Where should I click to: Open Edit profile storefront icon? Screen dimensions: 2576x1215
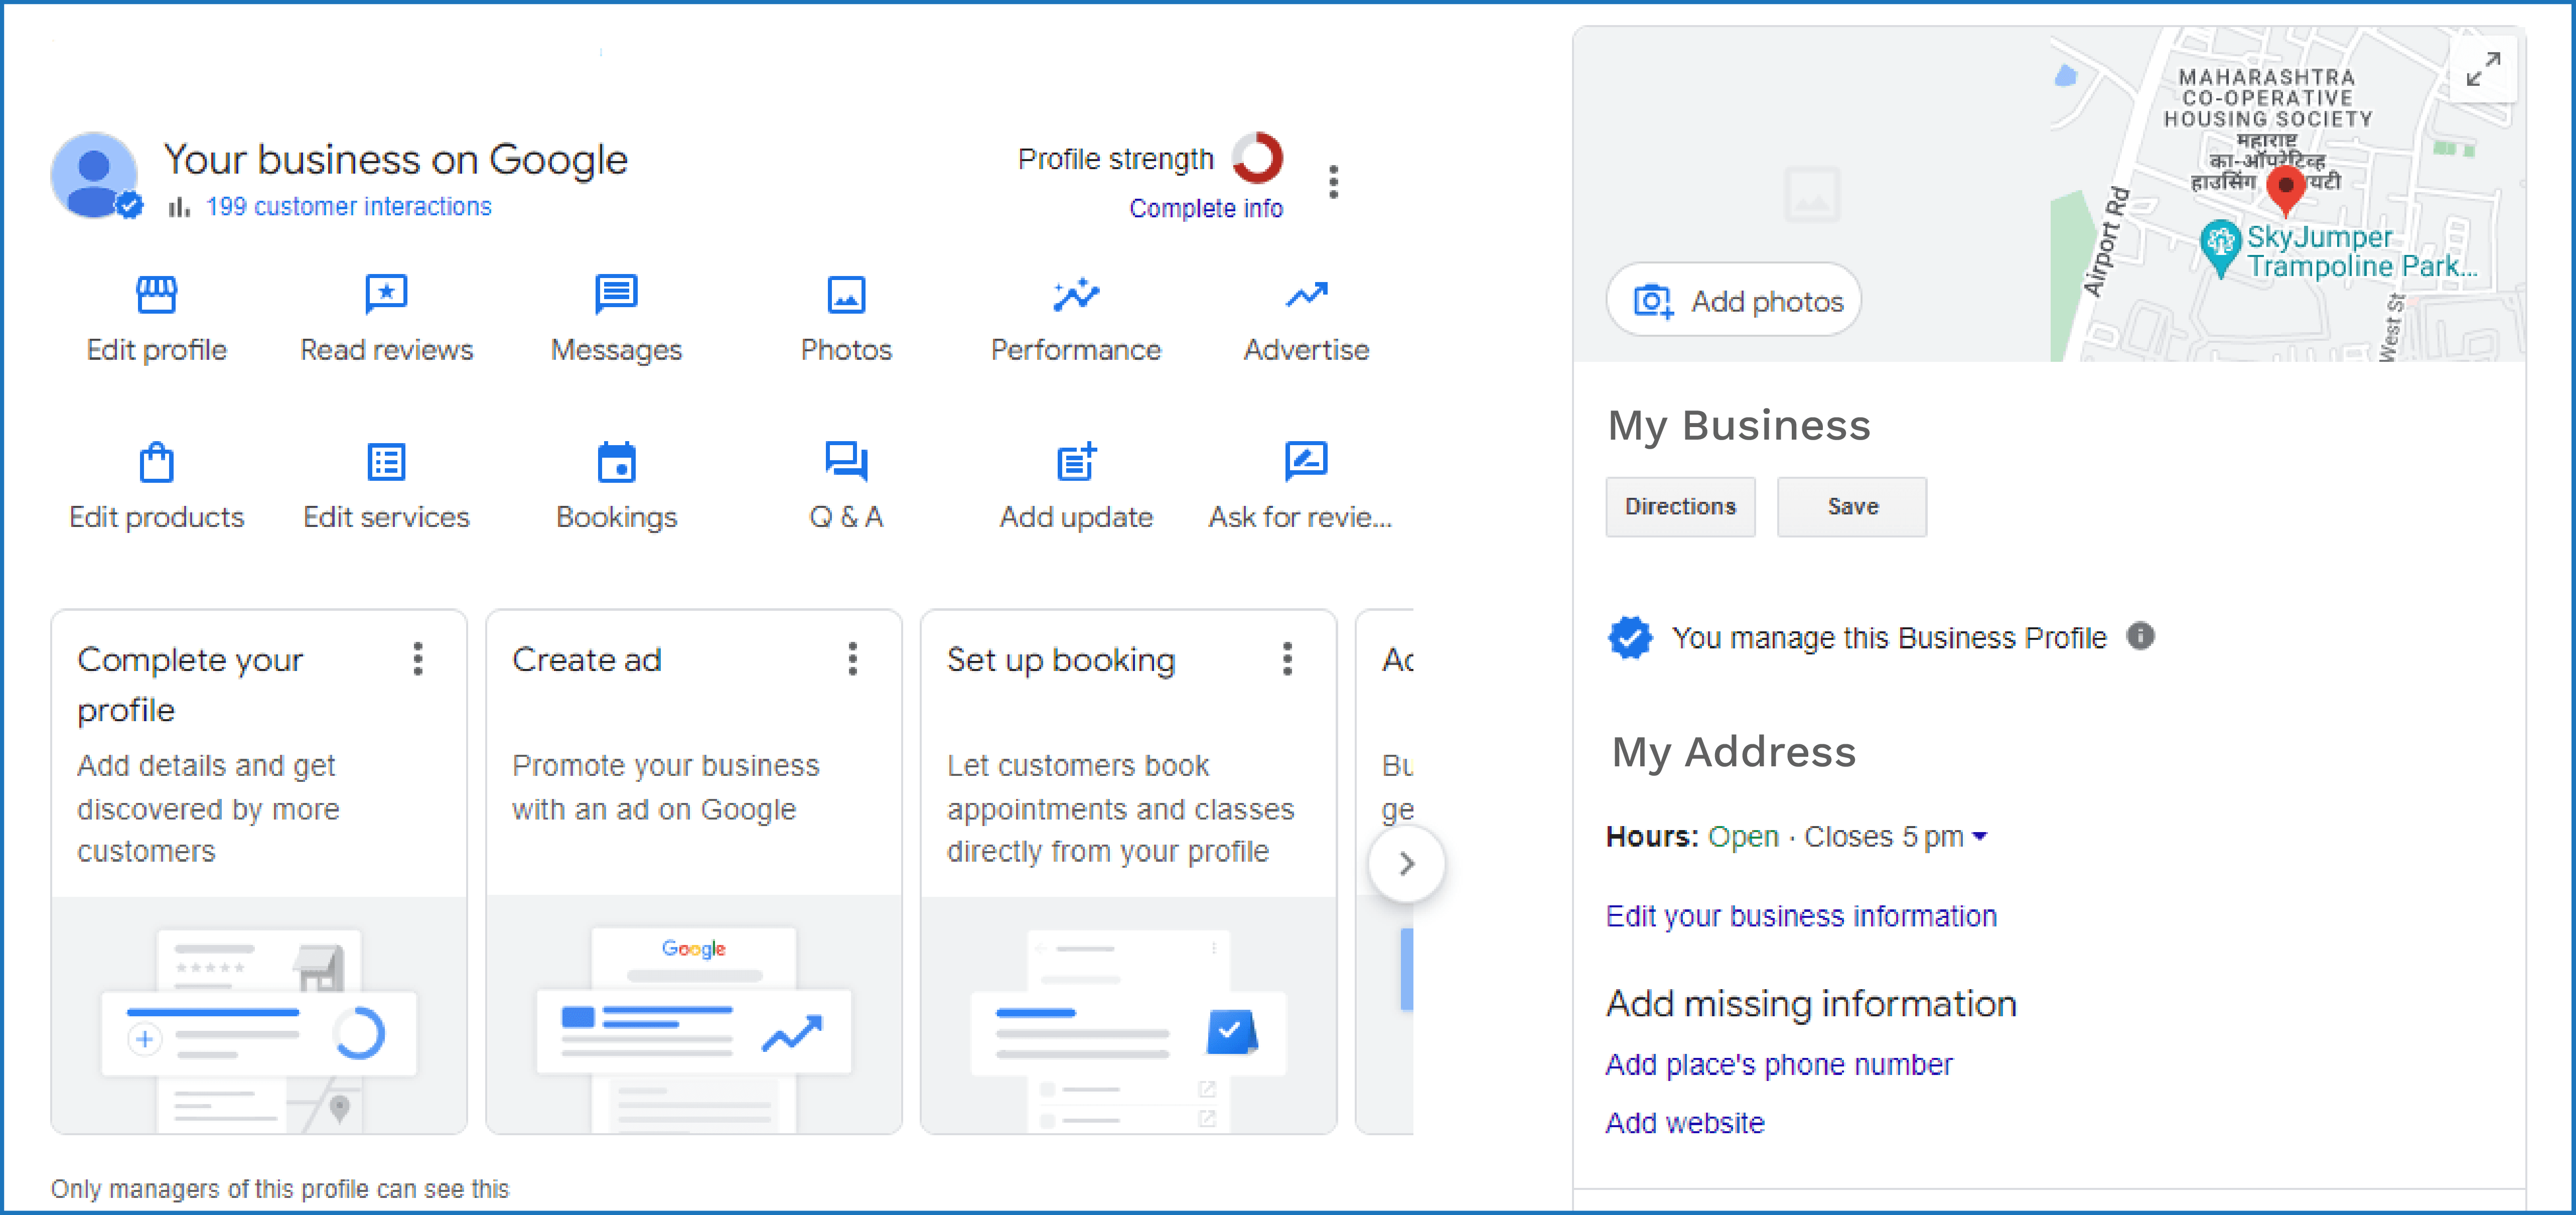(x=156, y=294)
